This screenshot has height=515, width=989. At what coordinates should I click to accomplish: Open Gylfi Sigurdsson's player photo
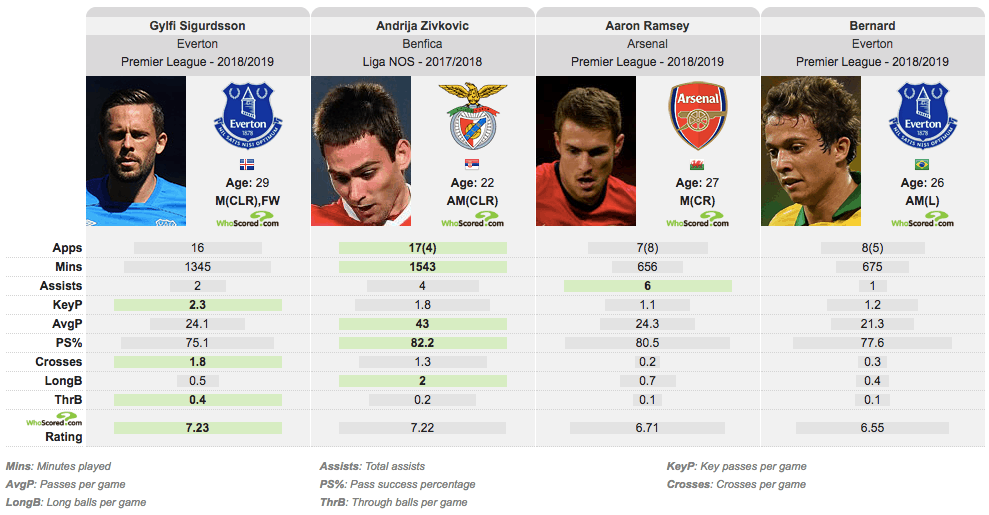click(x=136, y=151)
